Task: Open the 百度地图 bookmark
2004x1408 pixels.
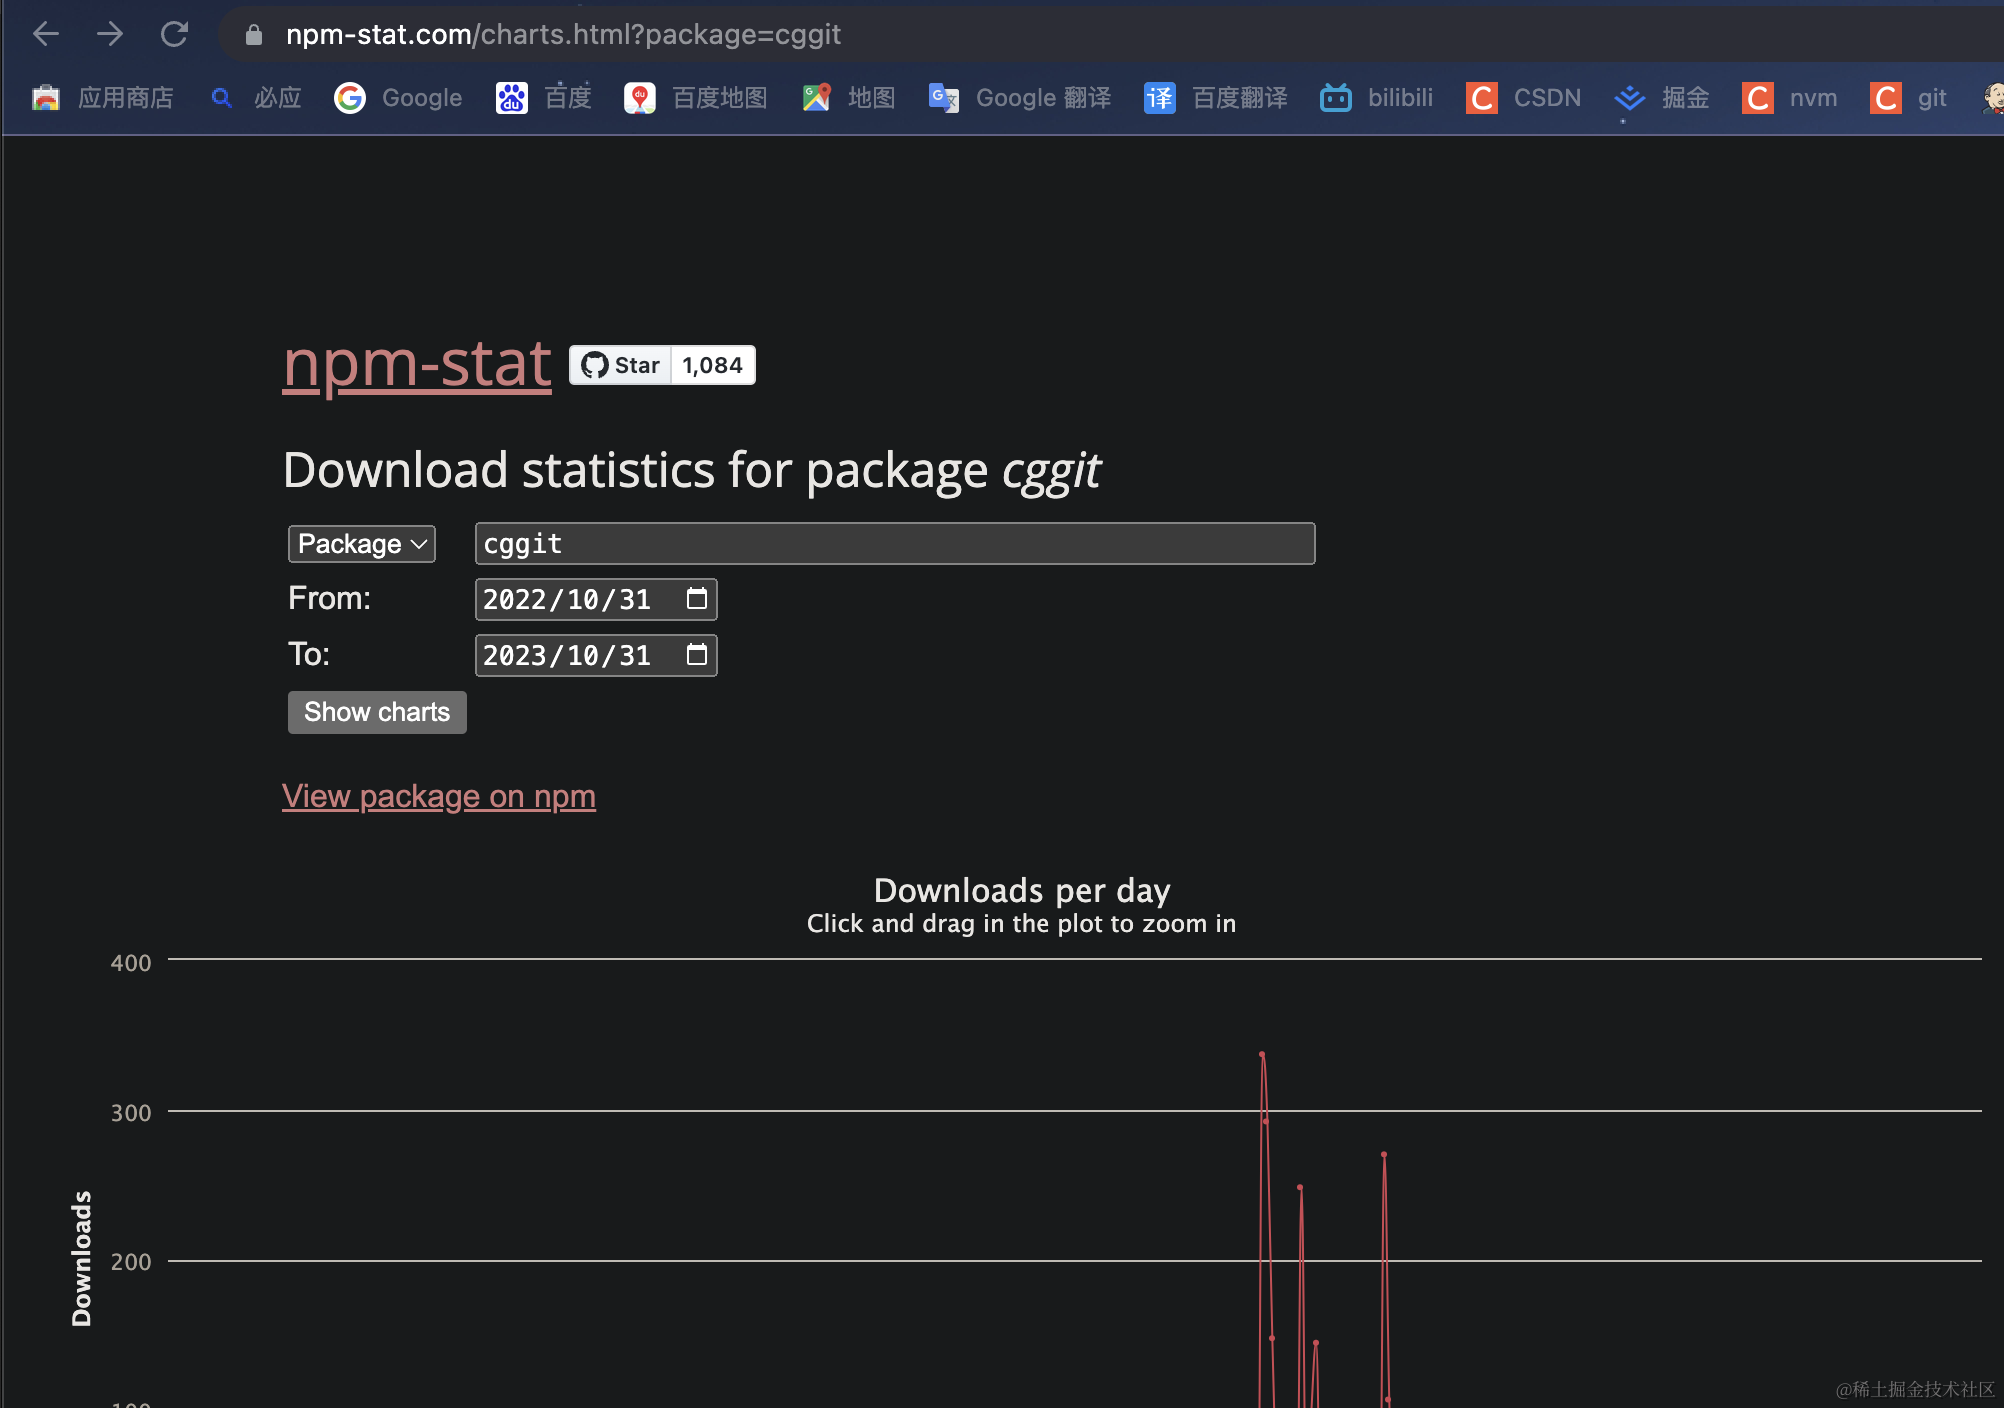Action: coord(695,97)
